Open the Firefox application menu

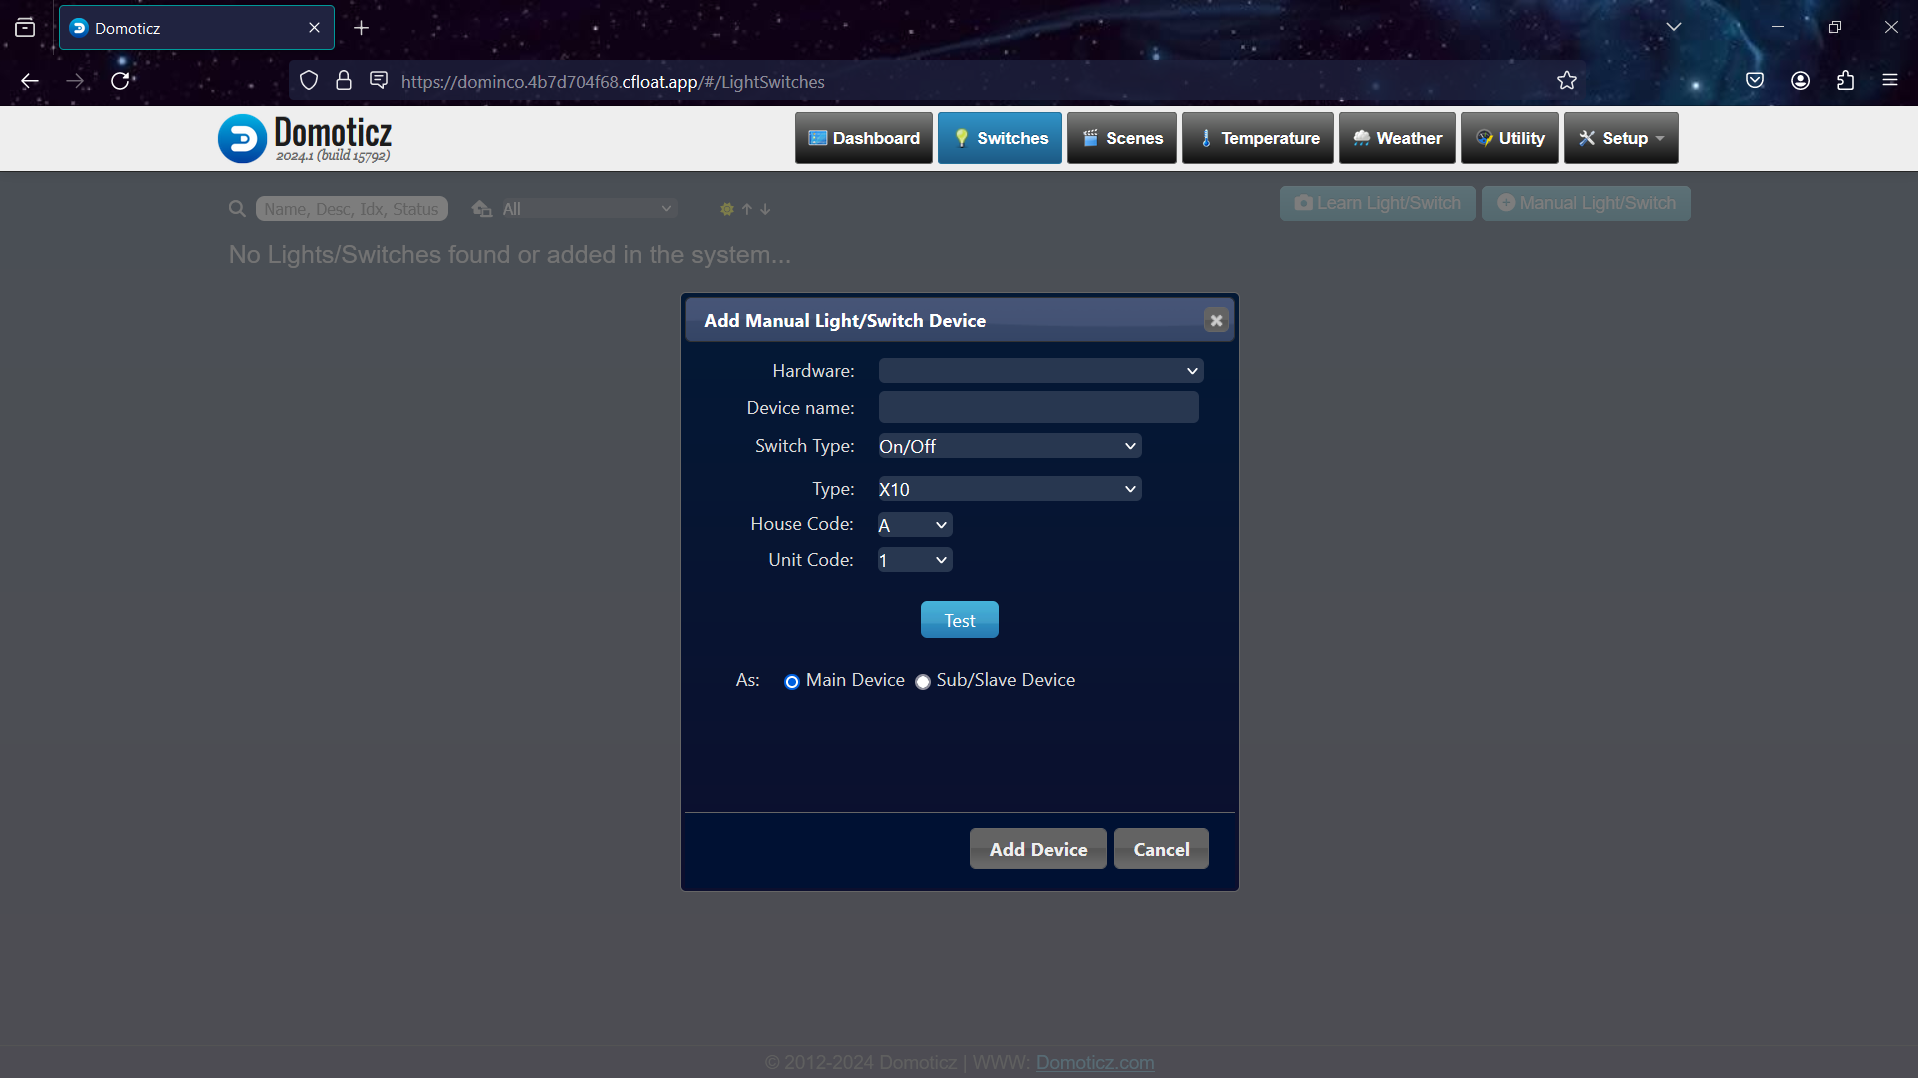(1890, 81)
